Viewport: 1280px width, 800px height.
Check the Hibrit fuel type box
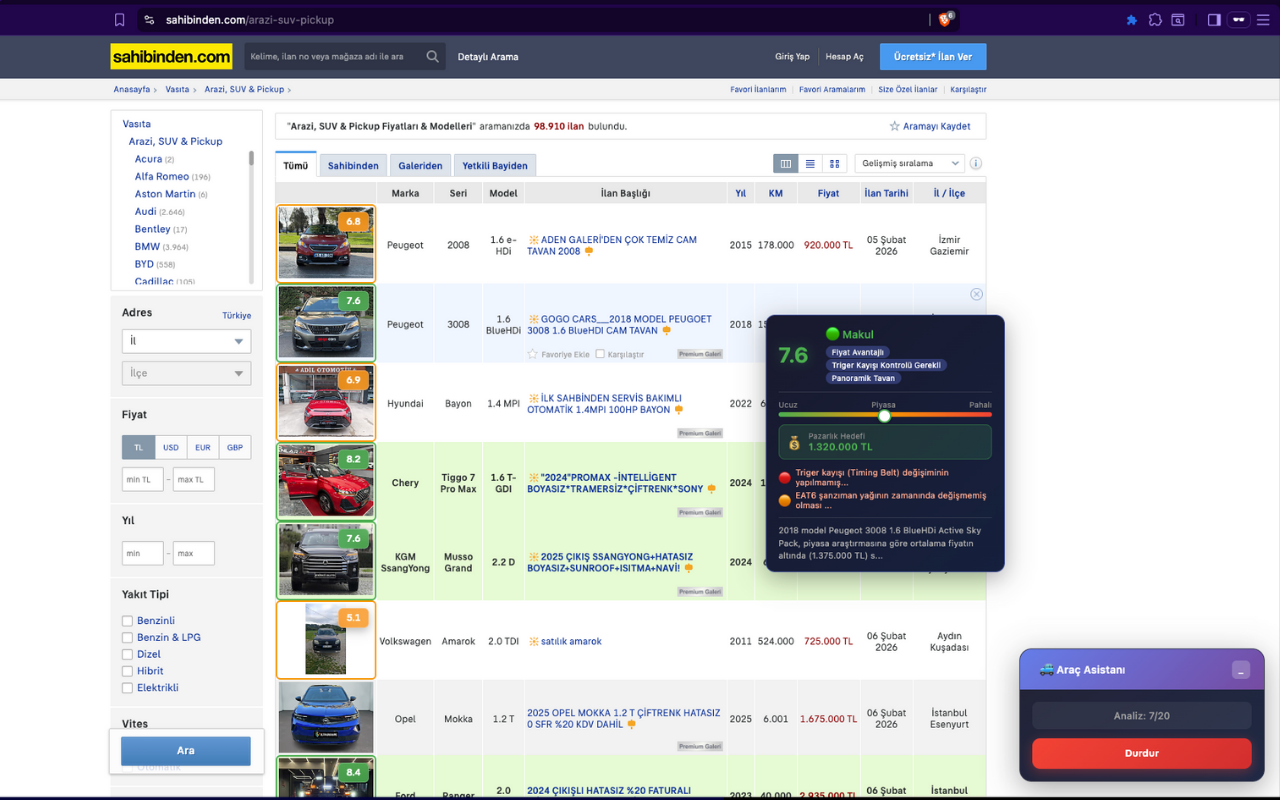point(127,672)
